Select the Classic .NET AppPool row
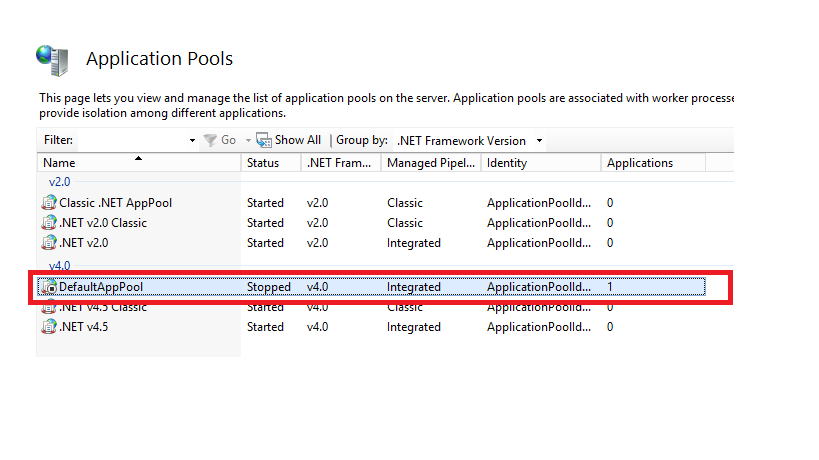Viewport: 819px width, 460px height. pos(371,203)
